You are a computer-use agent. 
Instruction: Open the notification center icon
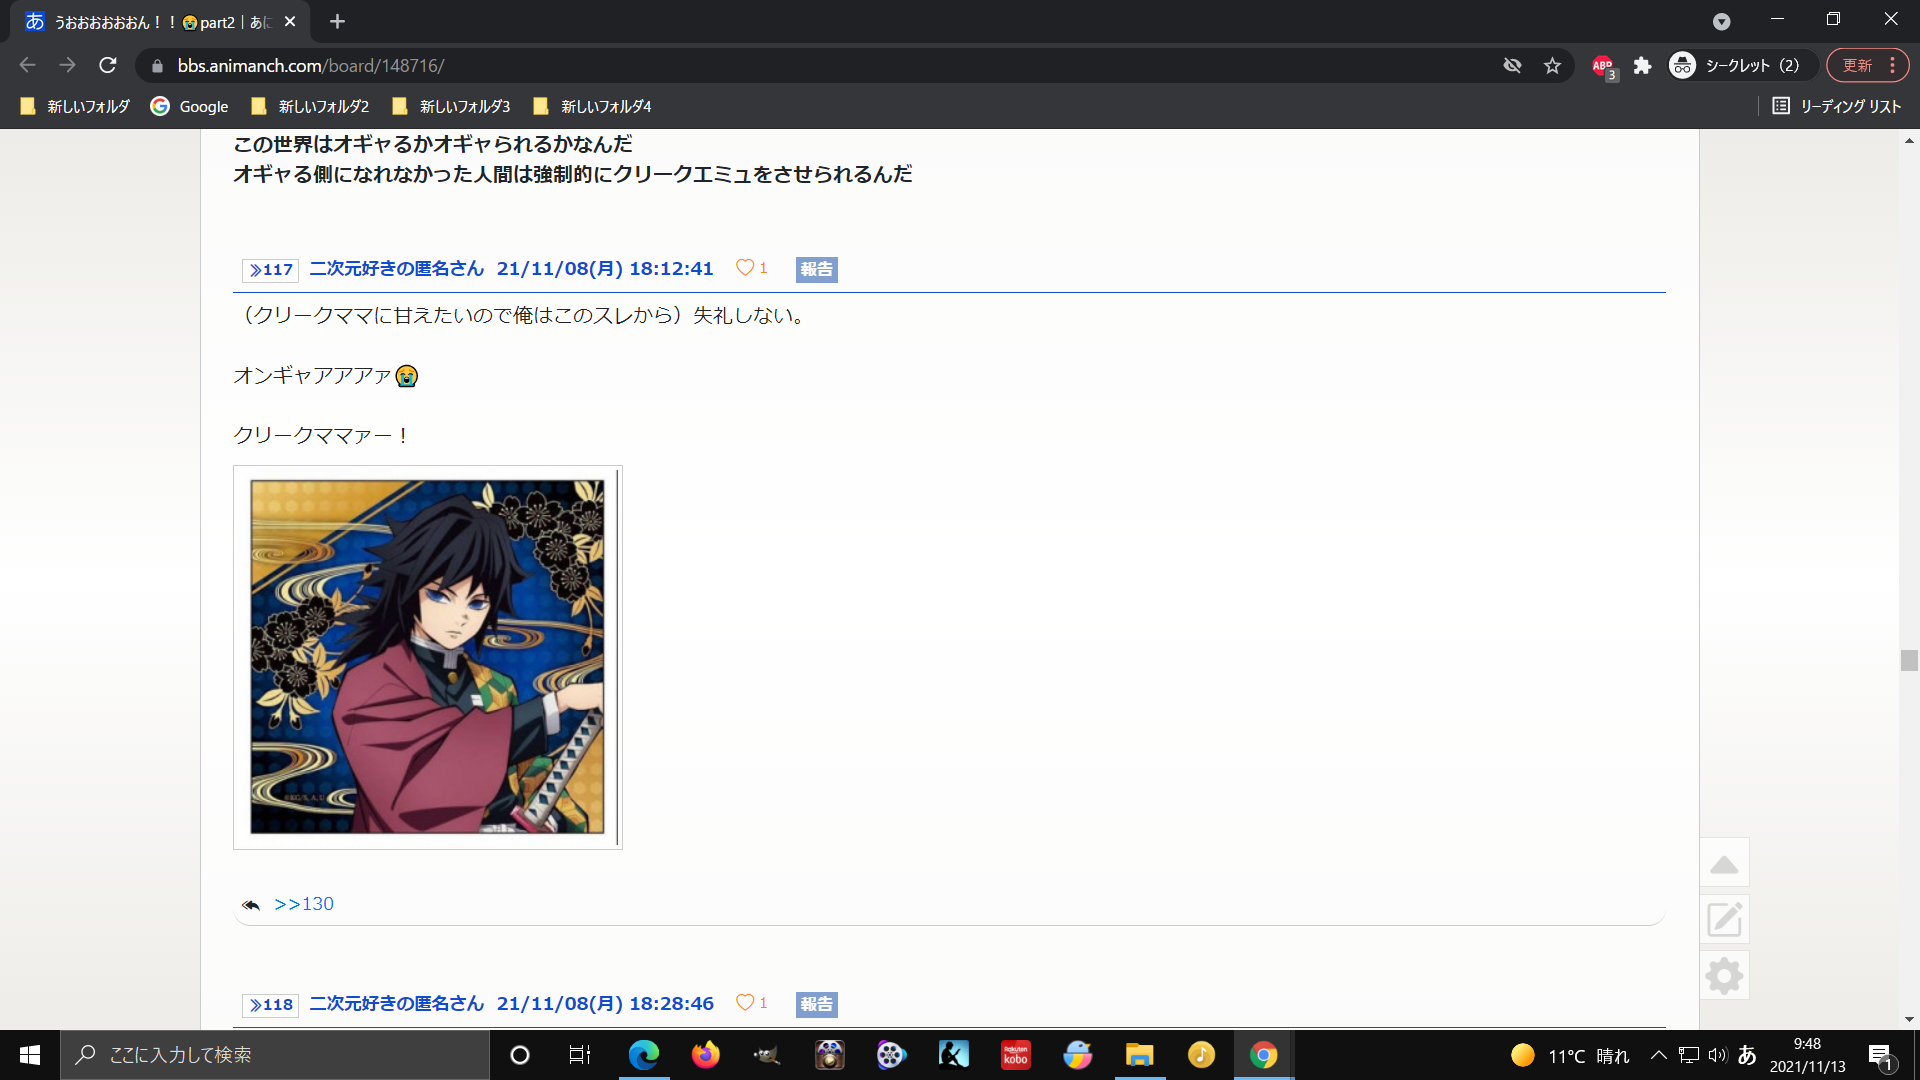[x=1880, y=1056]
